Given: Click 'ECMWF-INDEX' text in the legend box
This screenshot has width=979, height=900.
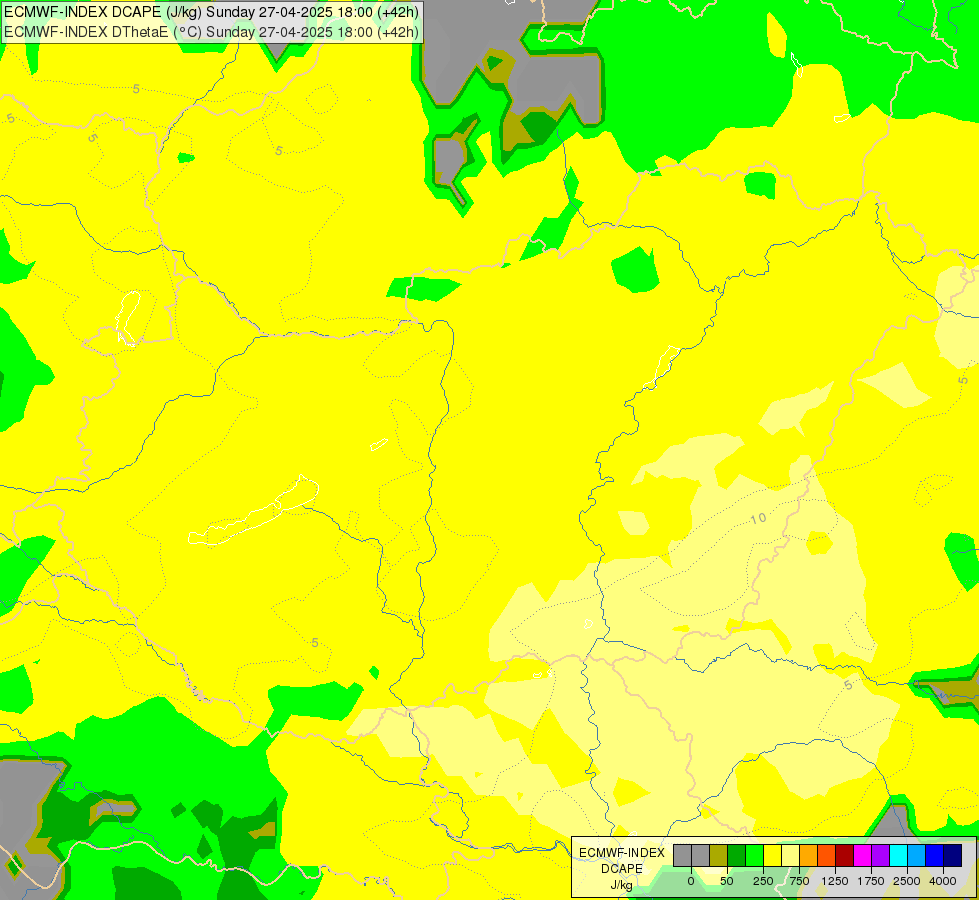Looking at the screenshot, I should [x=622, y=853].
